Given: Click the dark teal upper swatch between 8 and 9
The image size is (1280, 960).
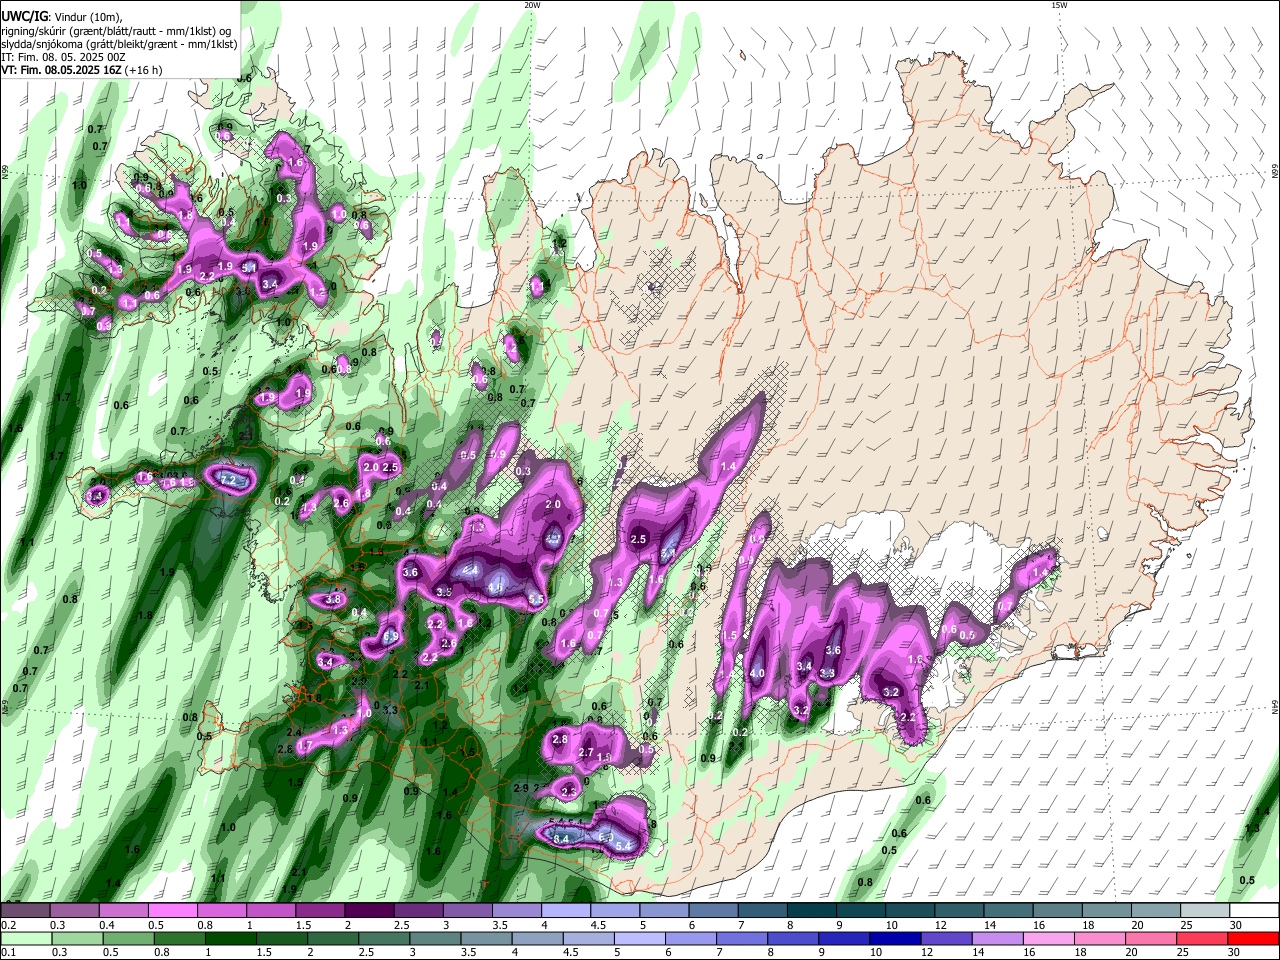Looking at the screenshot, I should (811, 911).
